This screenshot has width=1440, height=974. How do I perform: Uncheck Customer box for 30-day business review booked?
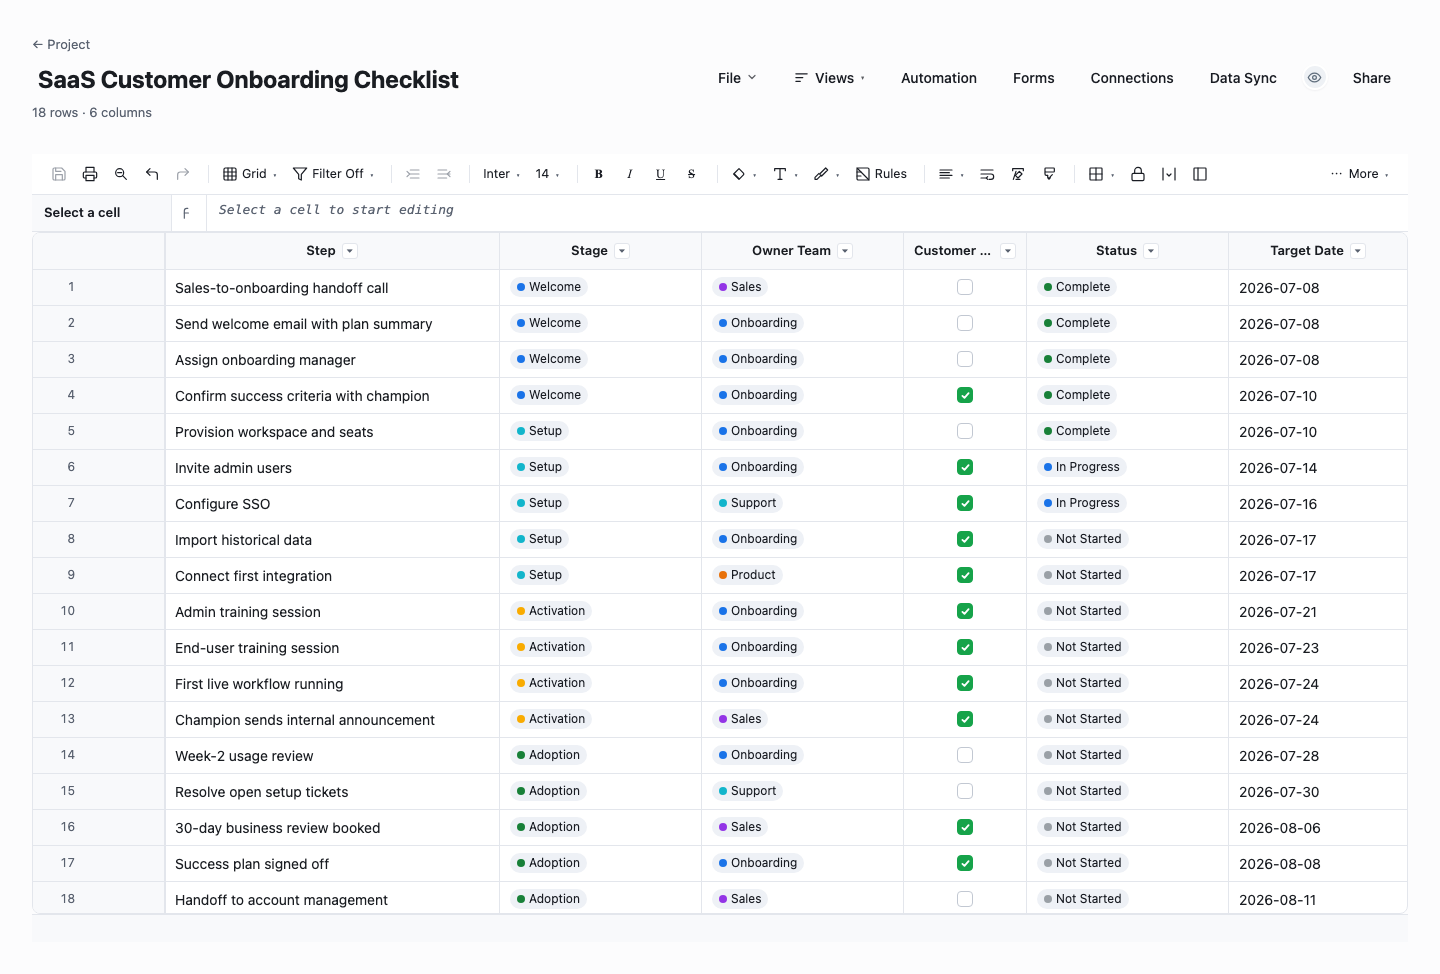pyautogui.click(x=965, y=827)
